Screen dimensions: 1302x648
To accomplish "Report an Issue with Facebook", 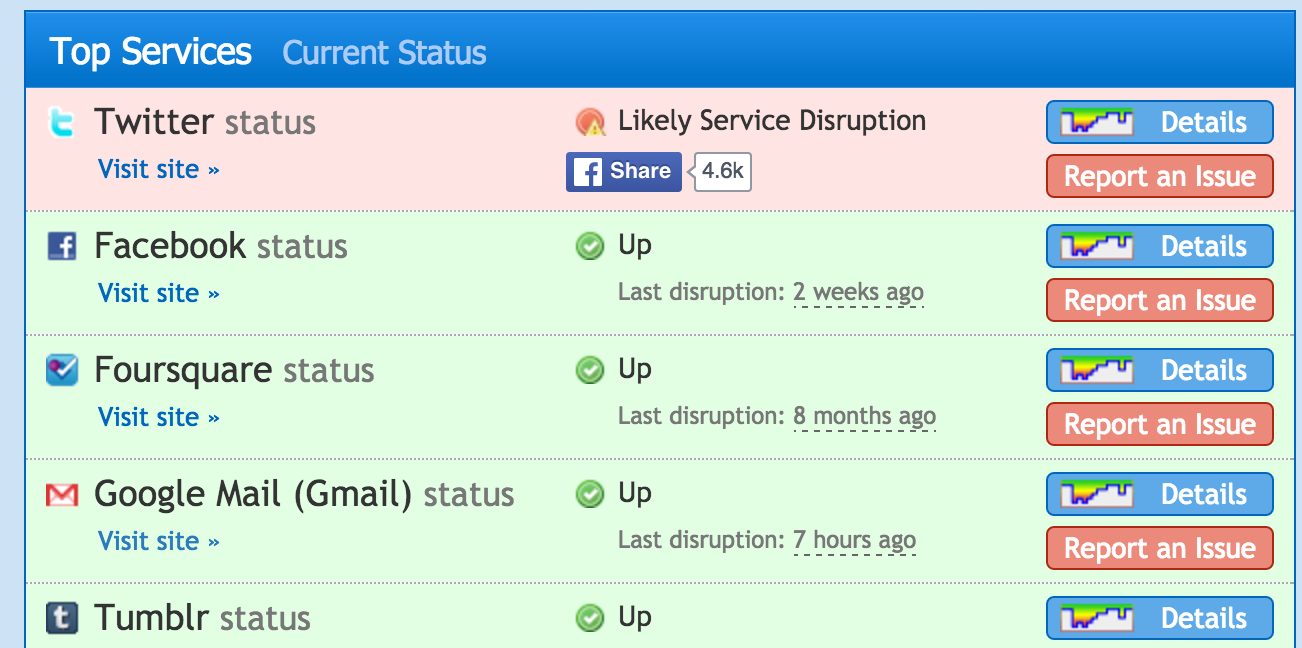I will coord(1160,300).
